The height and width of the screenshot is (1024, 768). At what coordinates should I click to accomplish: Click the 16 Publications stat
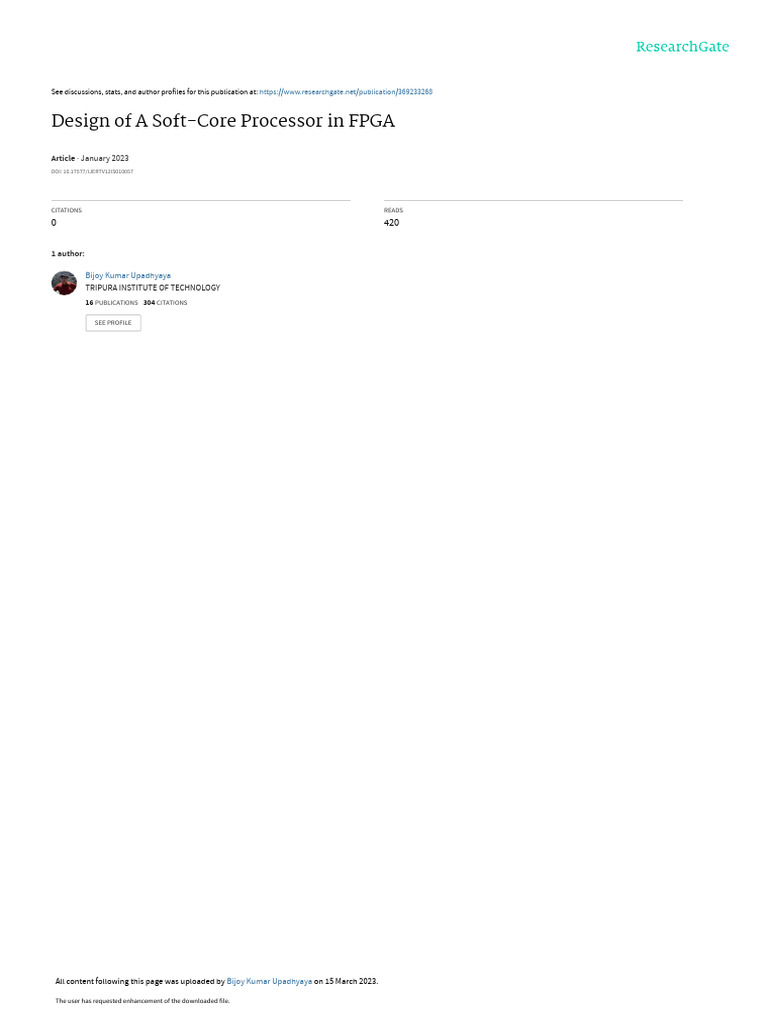[112, 303]
